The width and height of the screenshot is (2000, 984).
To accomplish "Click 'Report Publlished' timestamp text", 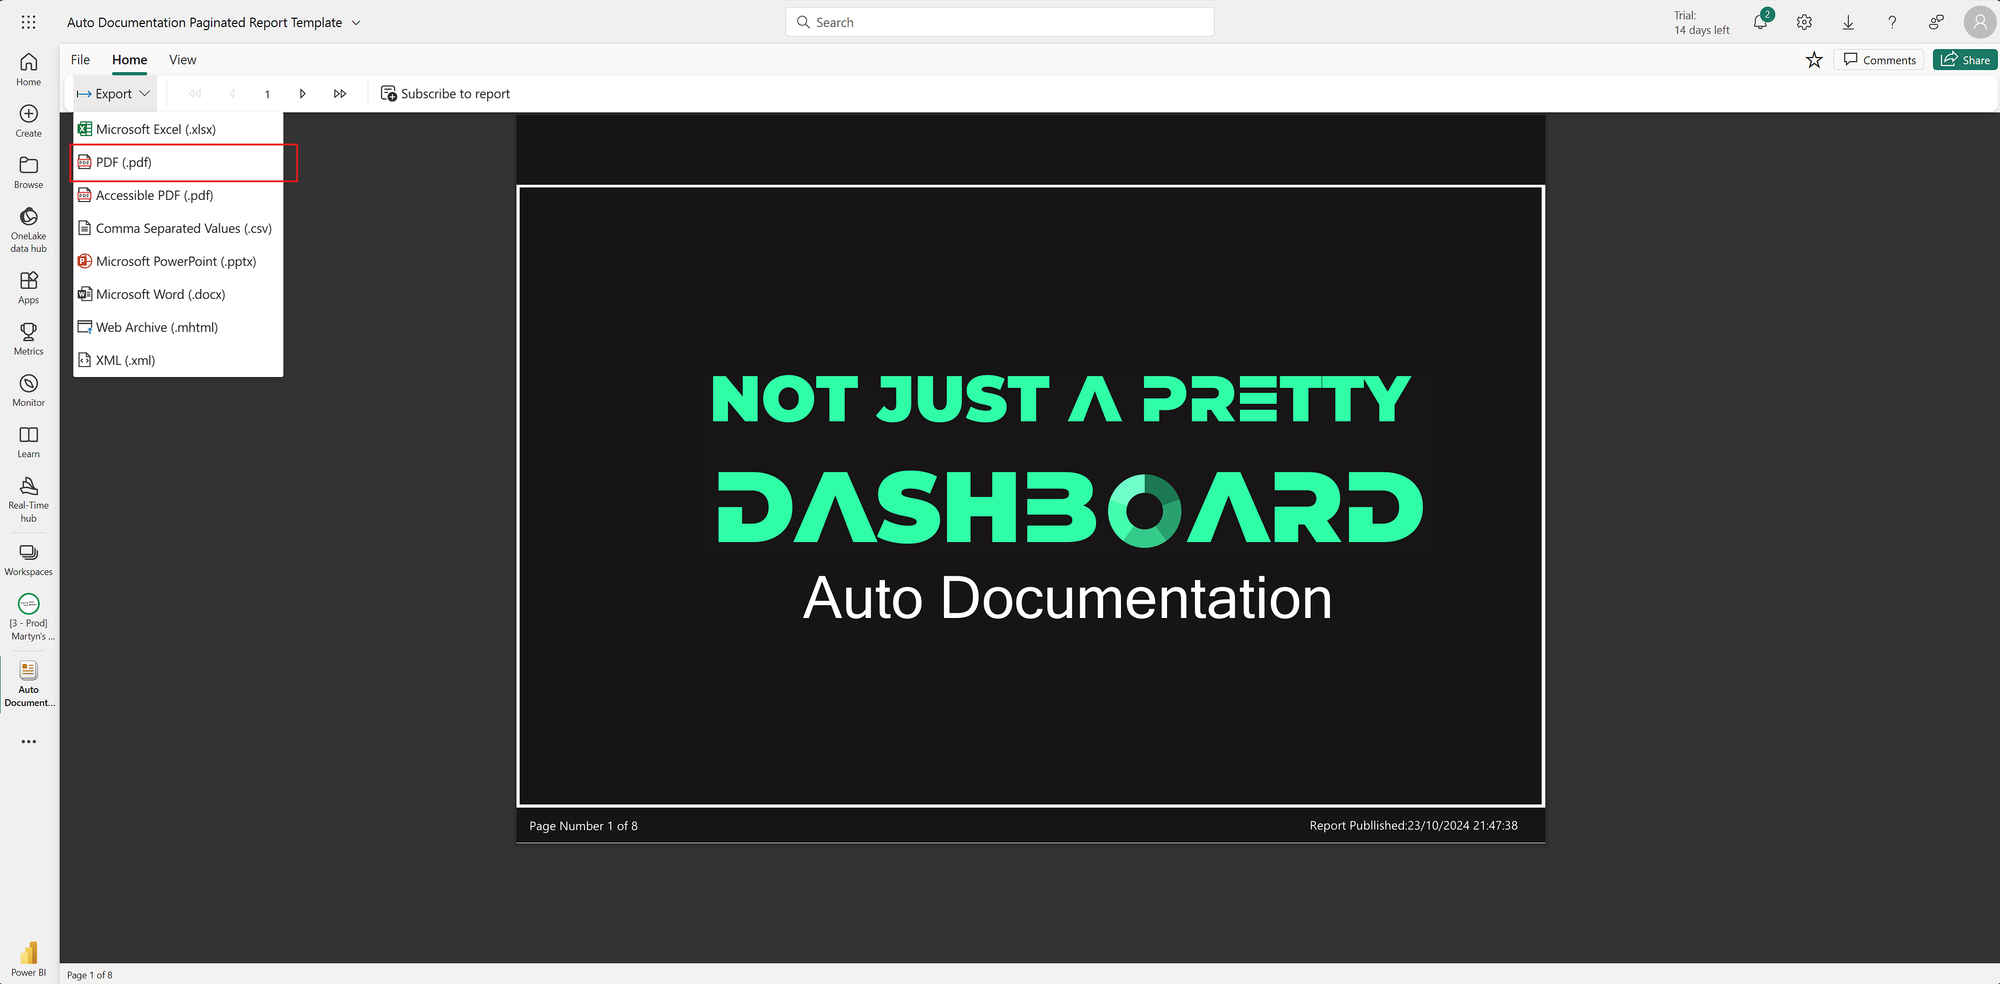I will [x=1413, y=826].
